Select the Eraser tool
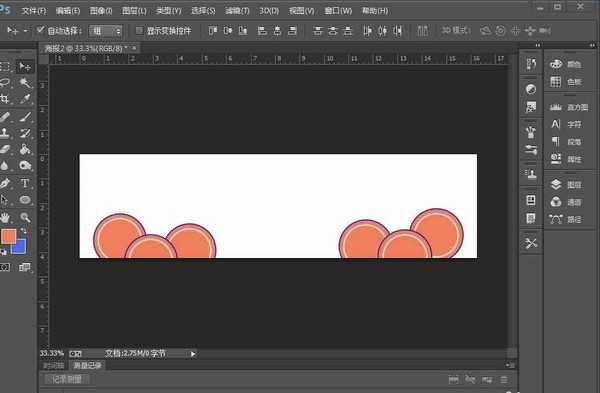 point(5,149)
